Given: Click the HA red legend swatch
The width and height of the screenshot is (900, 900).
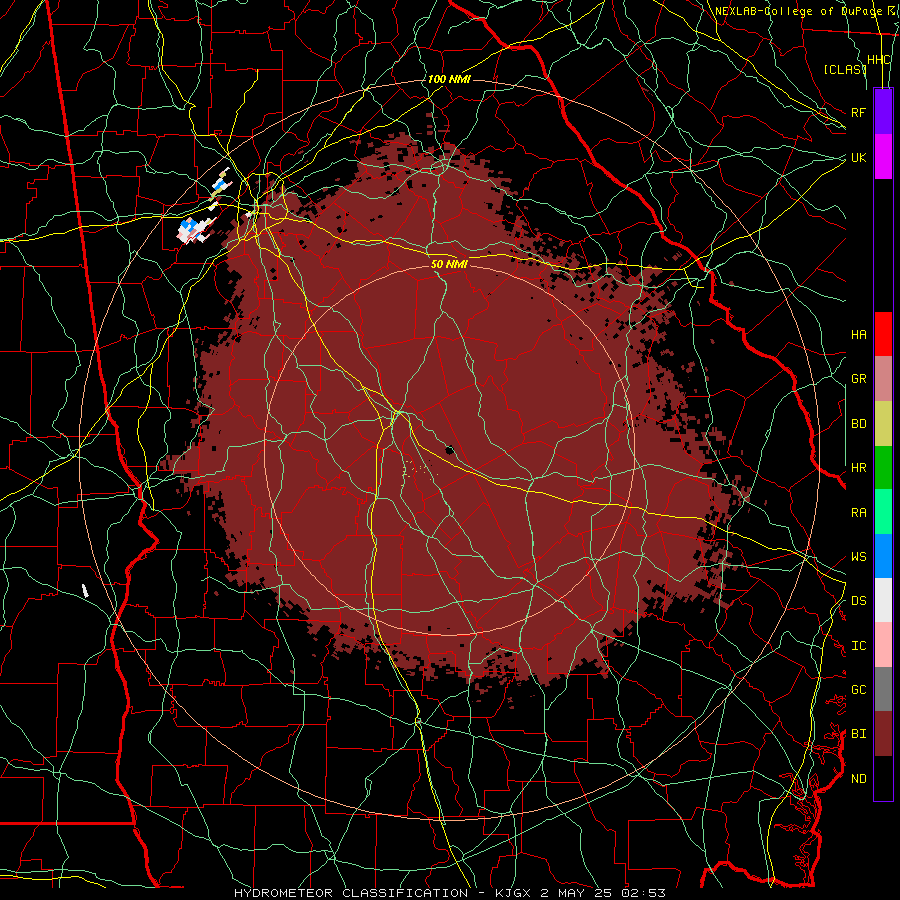Looking at the screenshot, I should tap(883, 334).
